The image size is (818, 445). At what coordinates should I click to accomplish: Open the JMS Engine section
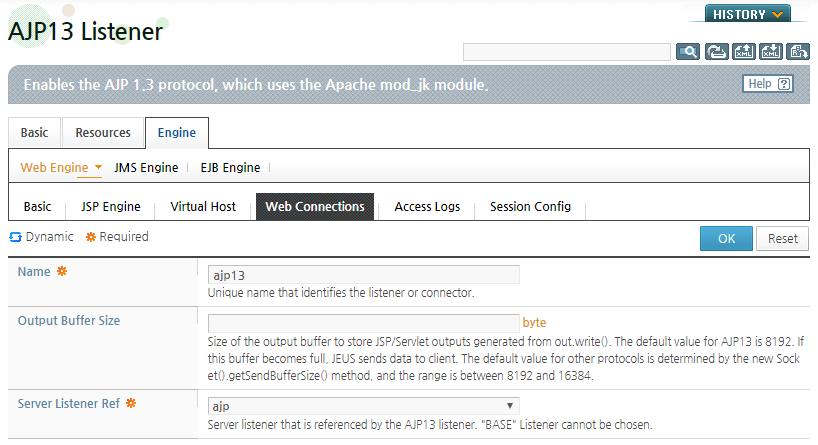pos(146,167)
